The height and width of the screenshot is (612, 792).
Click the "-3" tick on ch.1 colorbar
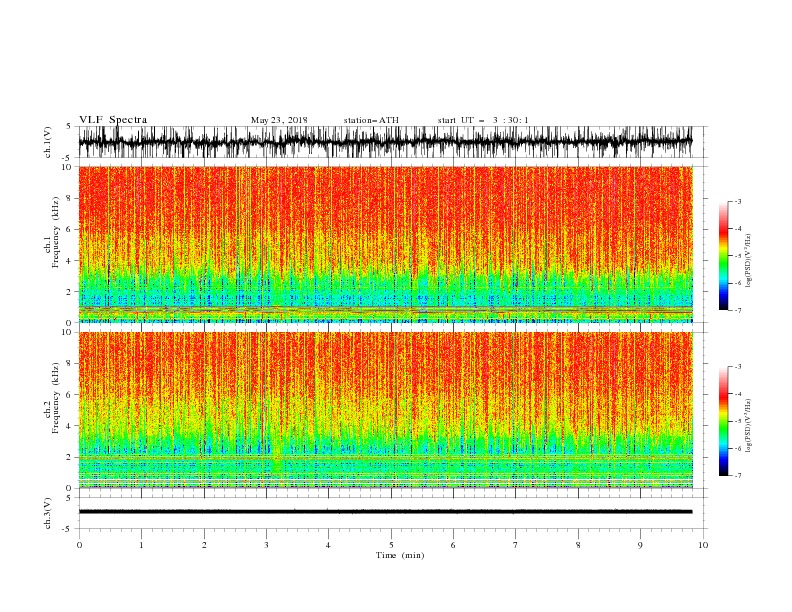(x=738, y=201)
